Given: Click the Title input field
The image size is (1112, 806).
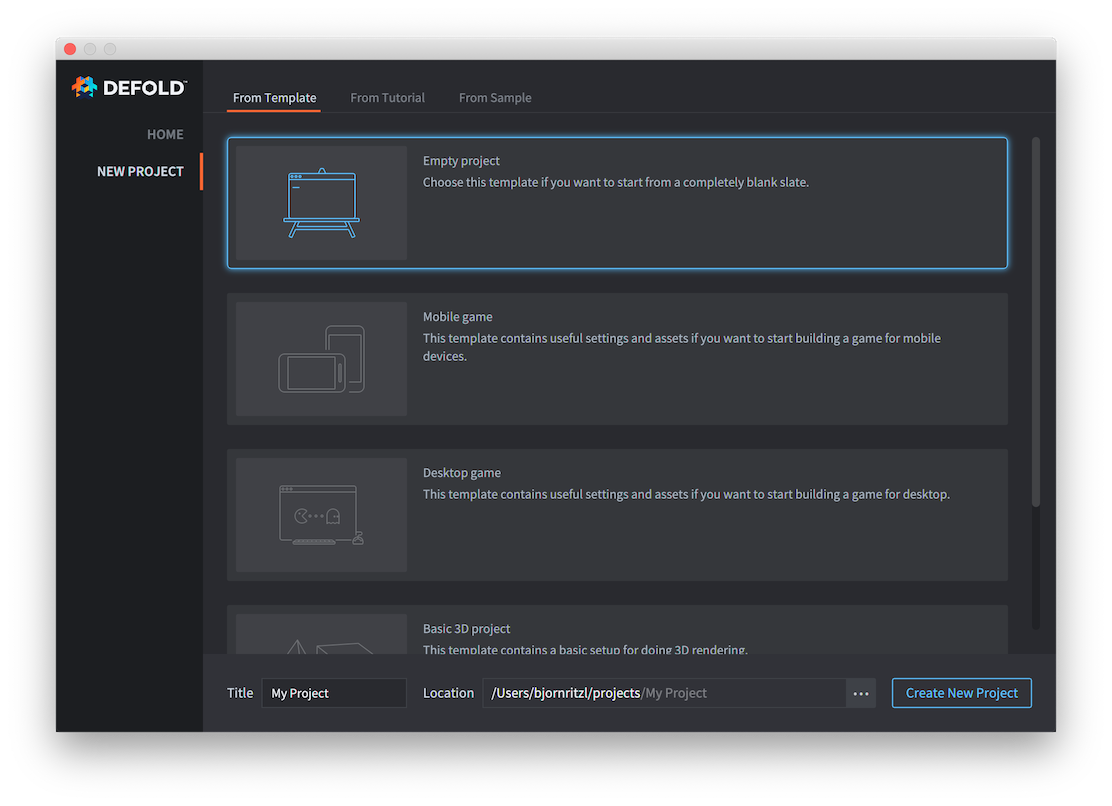Looking at the screenshot, I should (x=334, y=693).
